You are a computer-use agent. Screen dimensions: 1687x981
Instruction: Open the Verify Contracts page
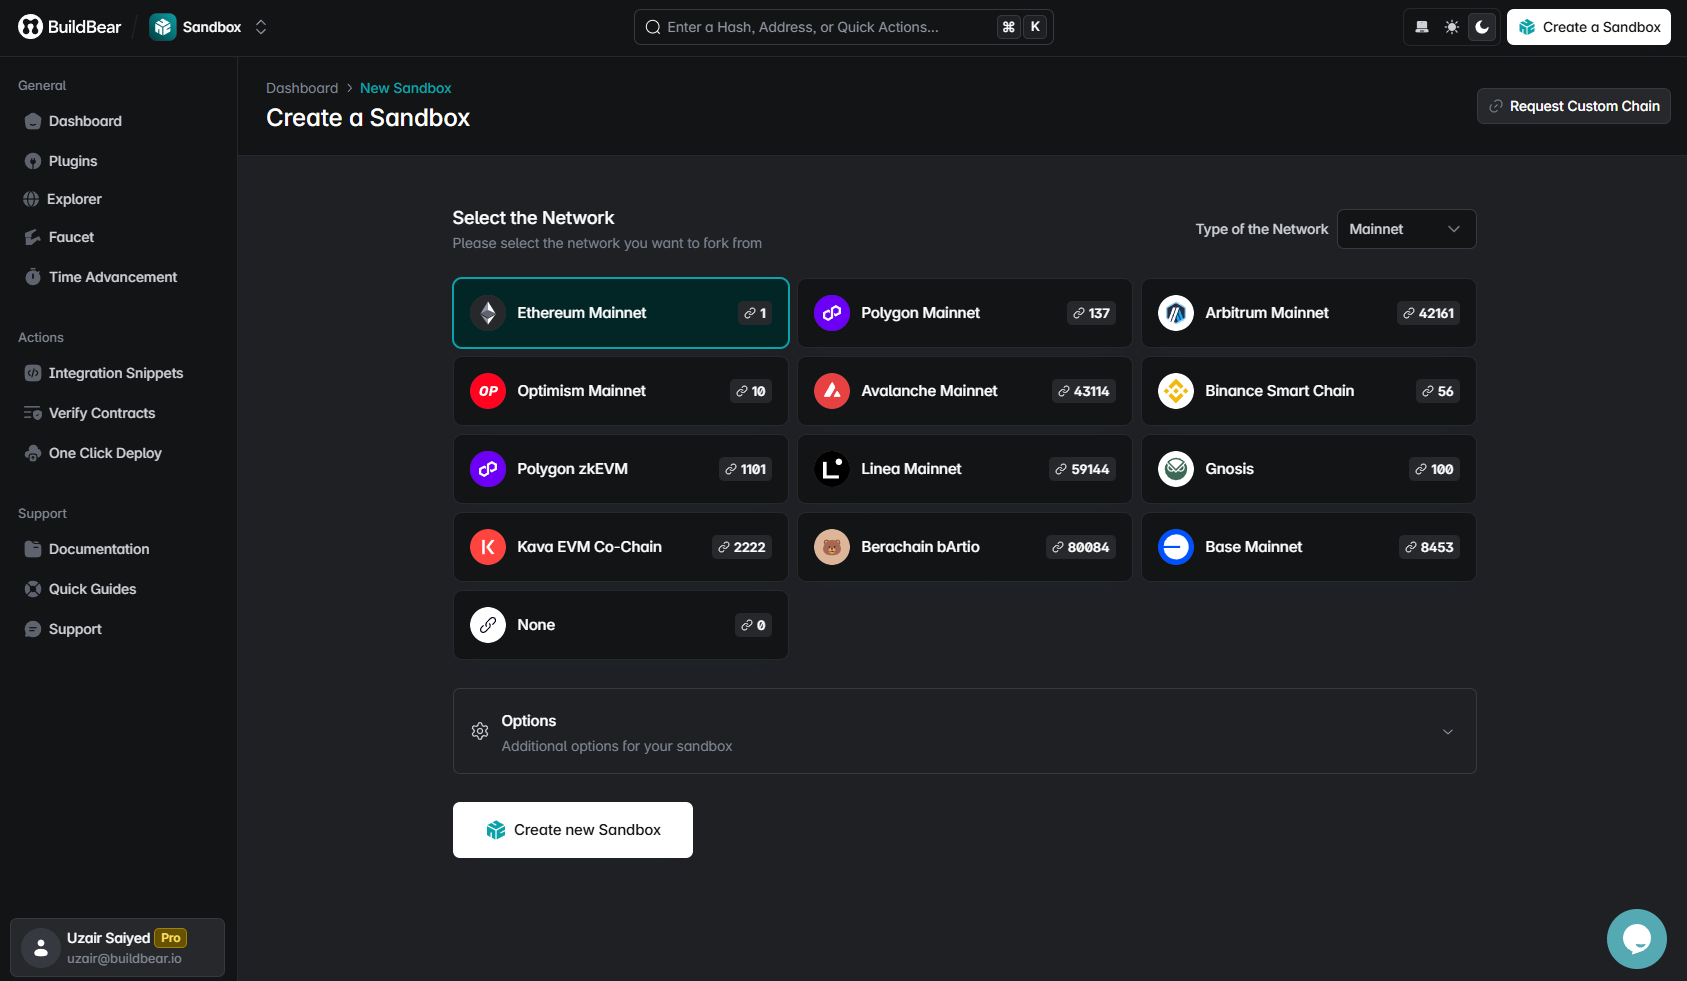[x=101, y=413]
